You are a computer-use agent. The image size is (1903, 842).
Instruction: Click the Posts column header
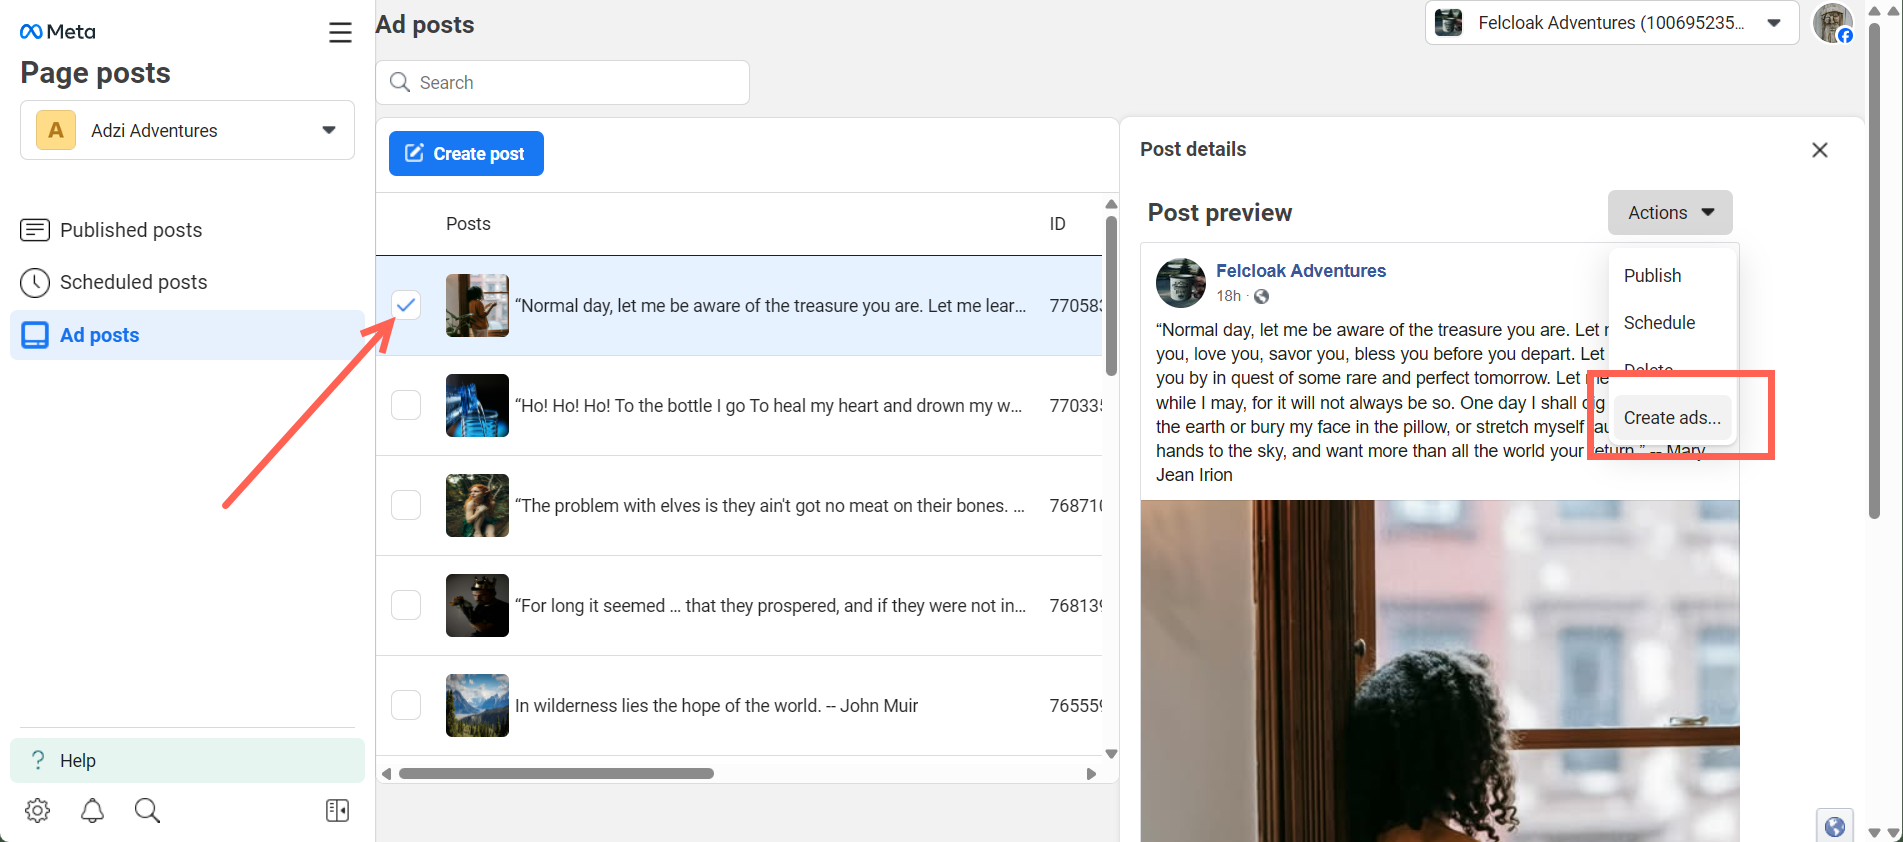click(x=468, y=224)
